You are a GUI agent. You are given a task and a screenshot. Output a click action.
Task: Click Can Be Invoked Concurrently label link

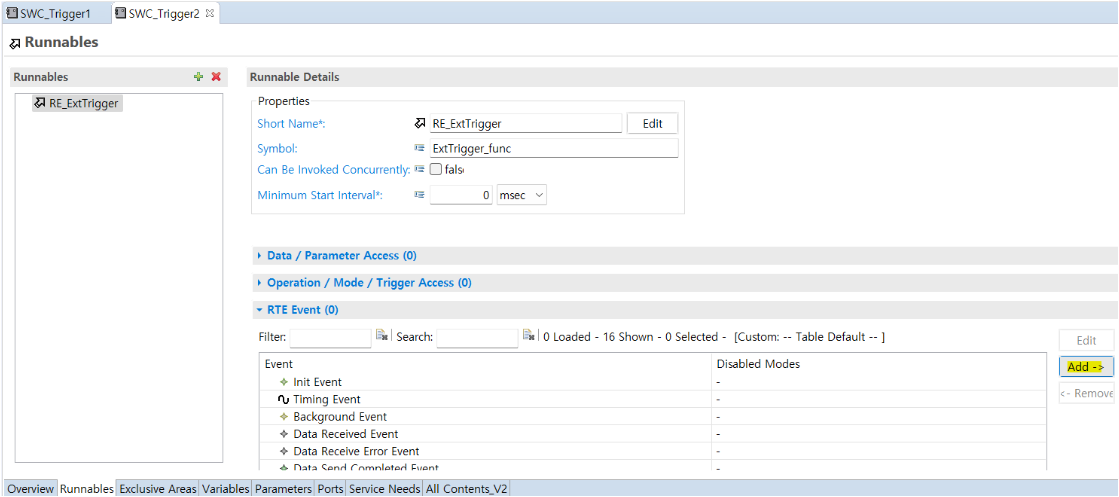coord(333,170)
